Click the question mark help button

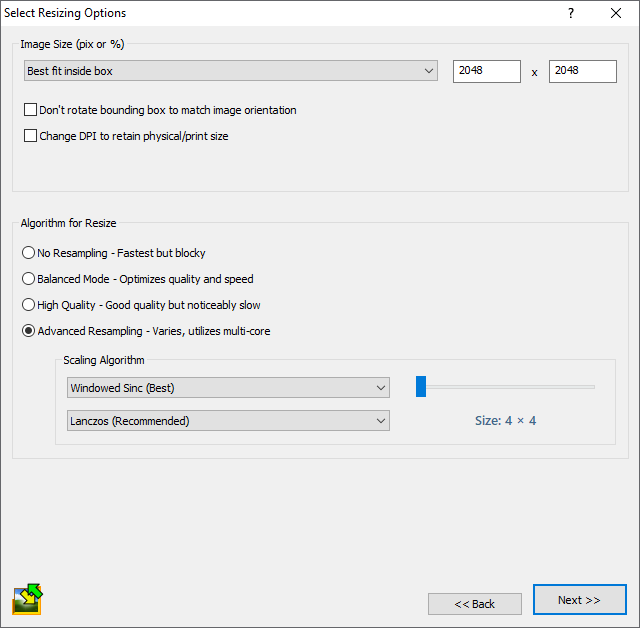pos(571,13)
